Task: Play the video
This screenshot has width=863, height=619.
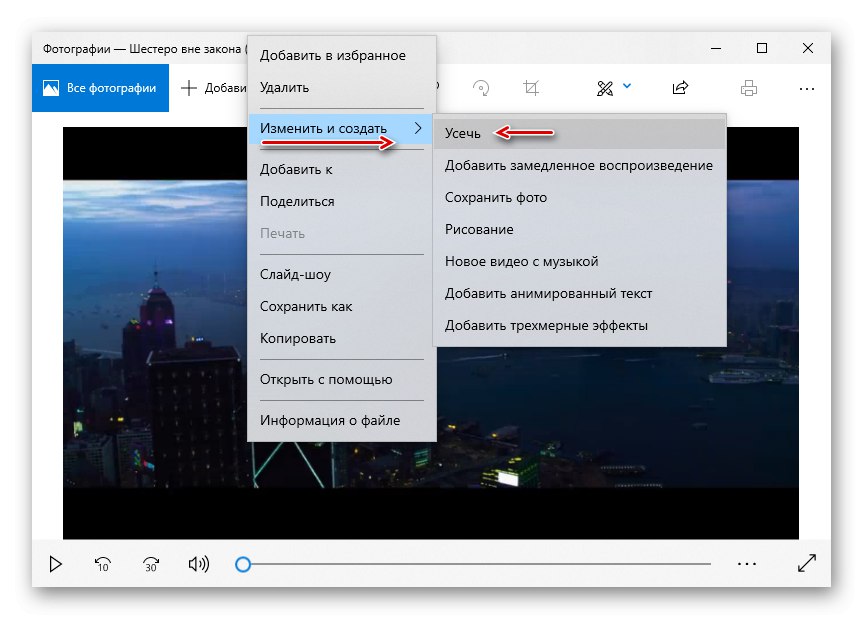Action: coord(56,564)
